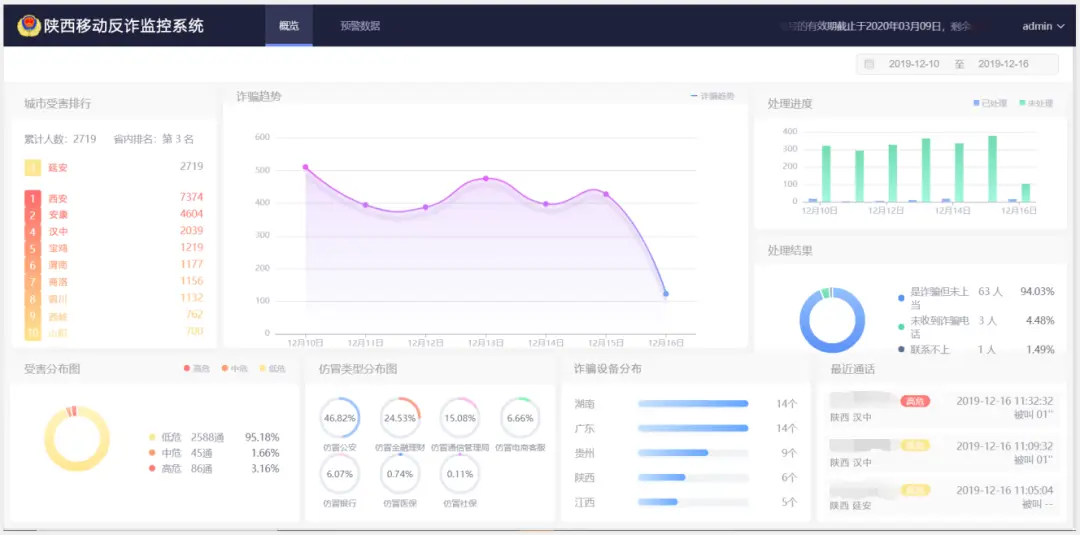Click the tall green bar for 12月10日
Viewport: 1080px width, 535px height.
[x=826, y=174]
